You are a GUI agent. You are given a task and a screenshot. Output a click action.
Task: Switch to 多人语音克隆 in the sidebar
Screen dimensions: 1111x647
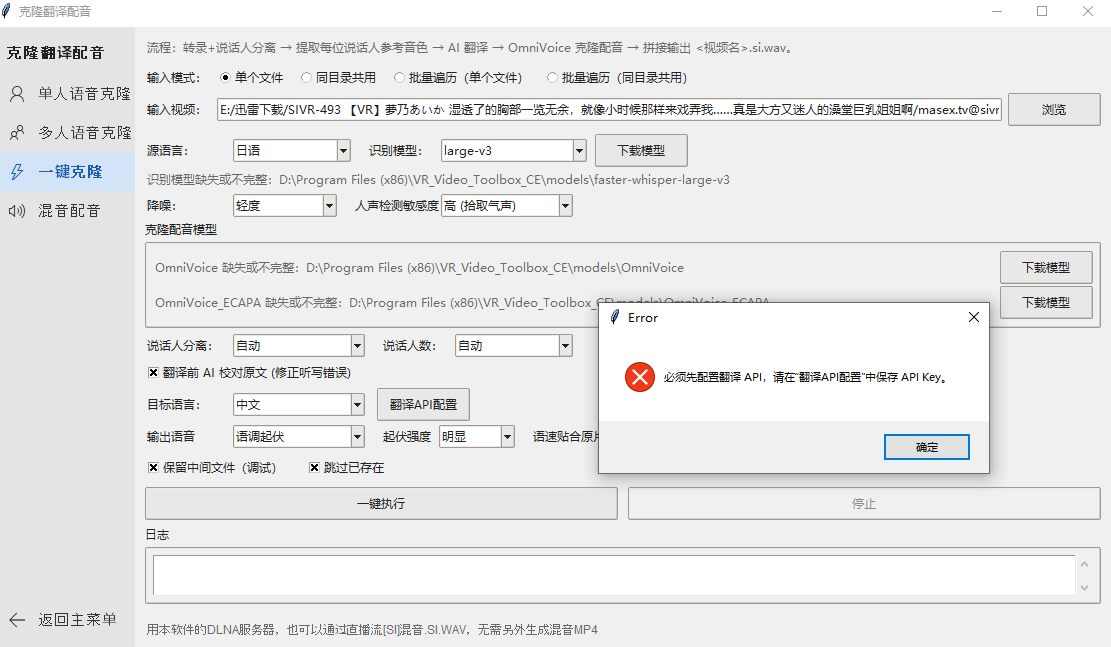click(x=67, y=133)
